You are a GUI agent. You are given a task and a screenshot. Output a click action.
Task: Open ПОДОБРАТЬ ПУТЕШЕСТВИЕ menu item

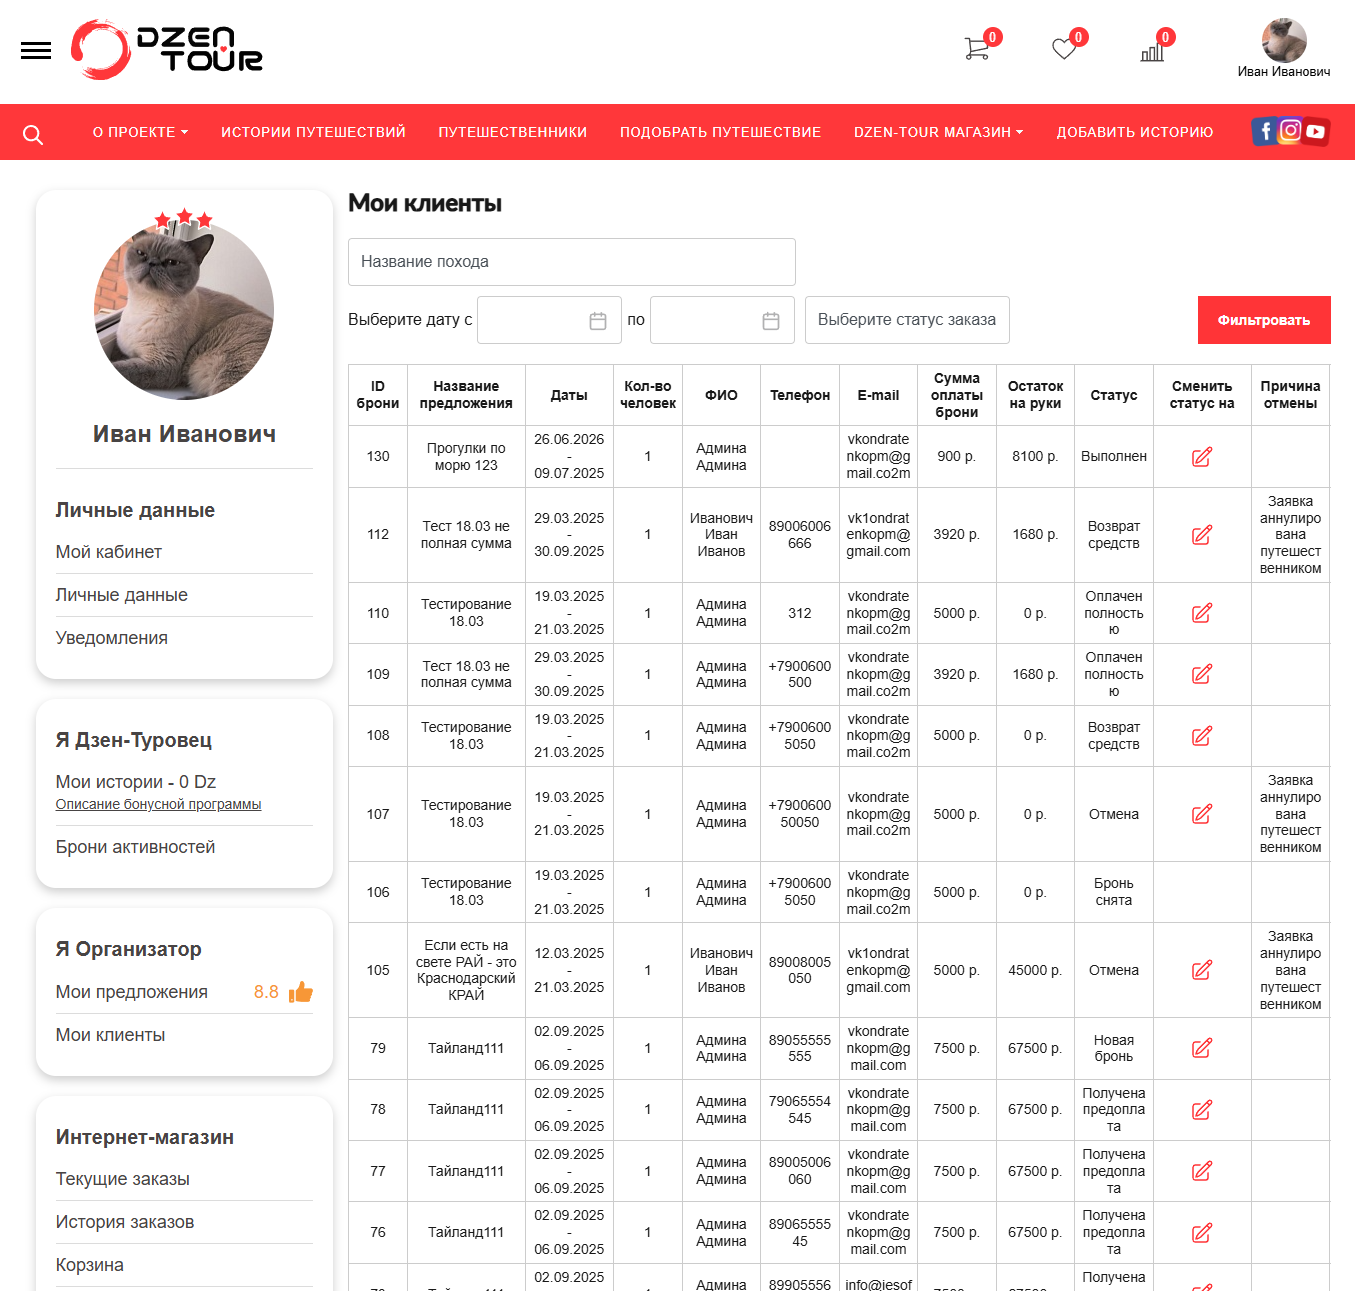[x=720, y=132]
